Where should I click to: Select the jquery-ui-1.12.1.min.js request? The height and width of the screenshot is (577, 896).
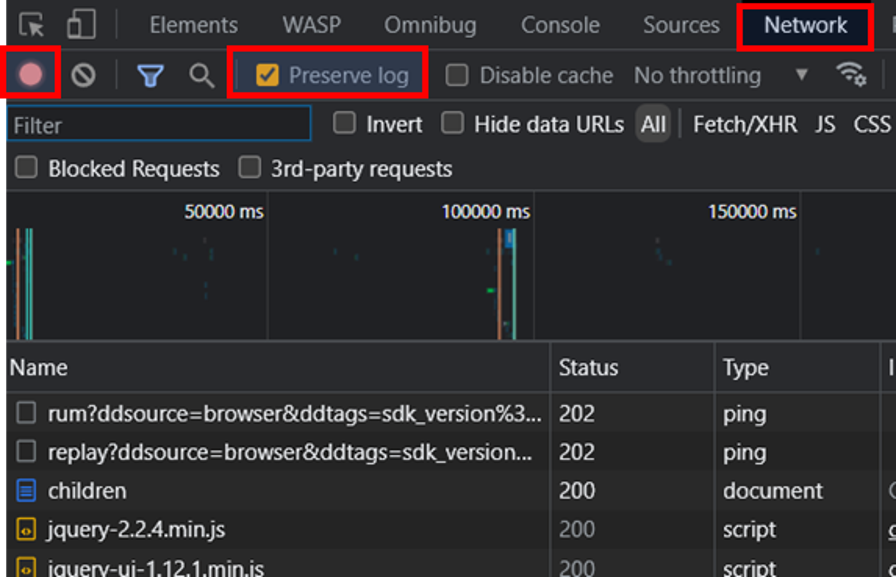pyautogui.click(x=155, y=568)
